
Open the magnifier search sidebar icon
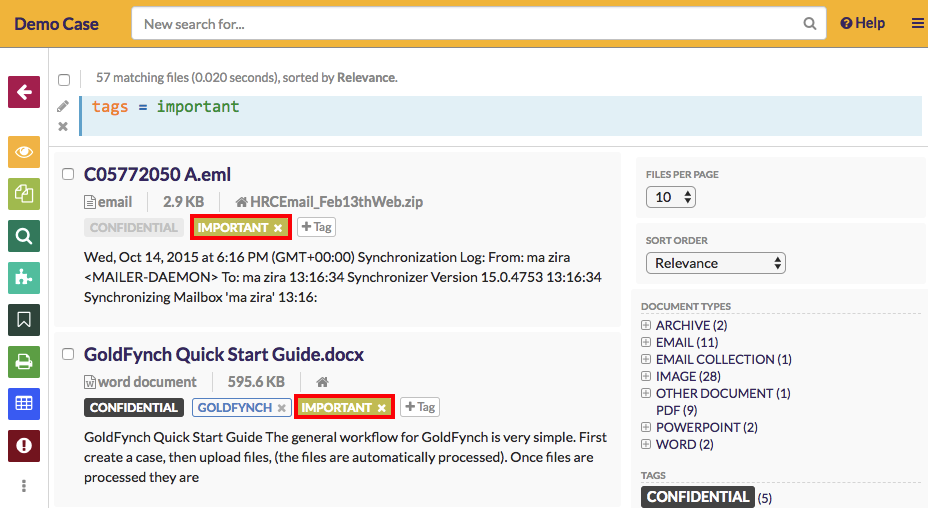(x=24, y=236)
